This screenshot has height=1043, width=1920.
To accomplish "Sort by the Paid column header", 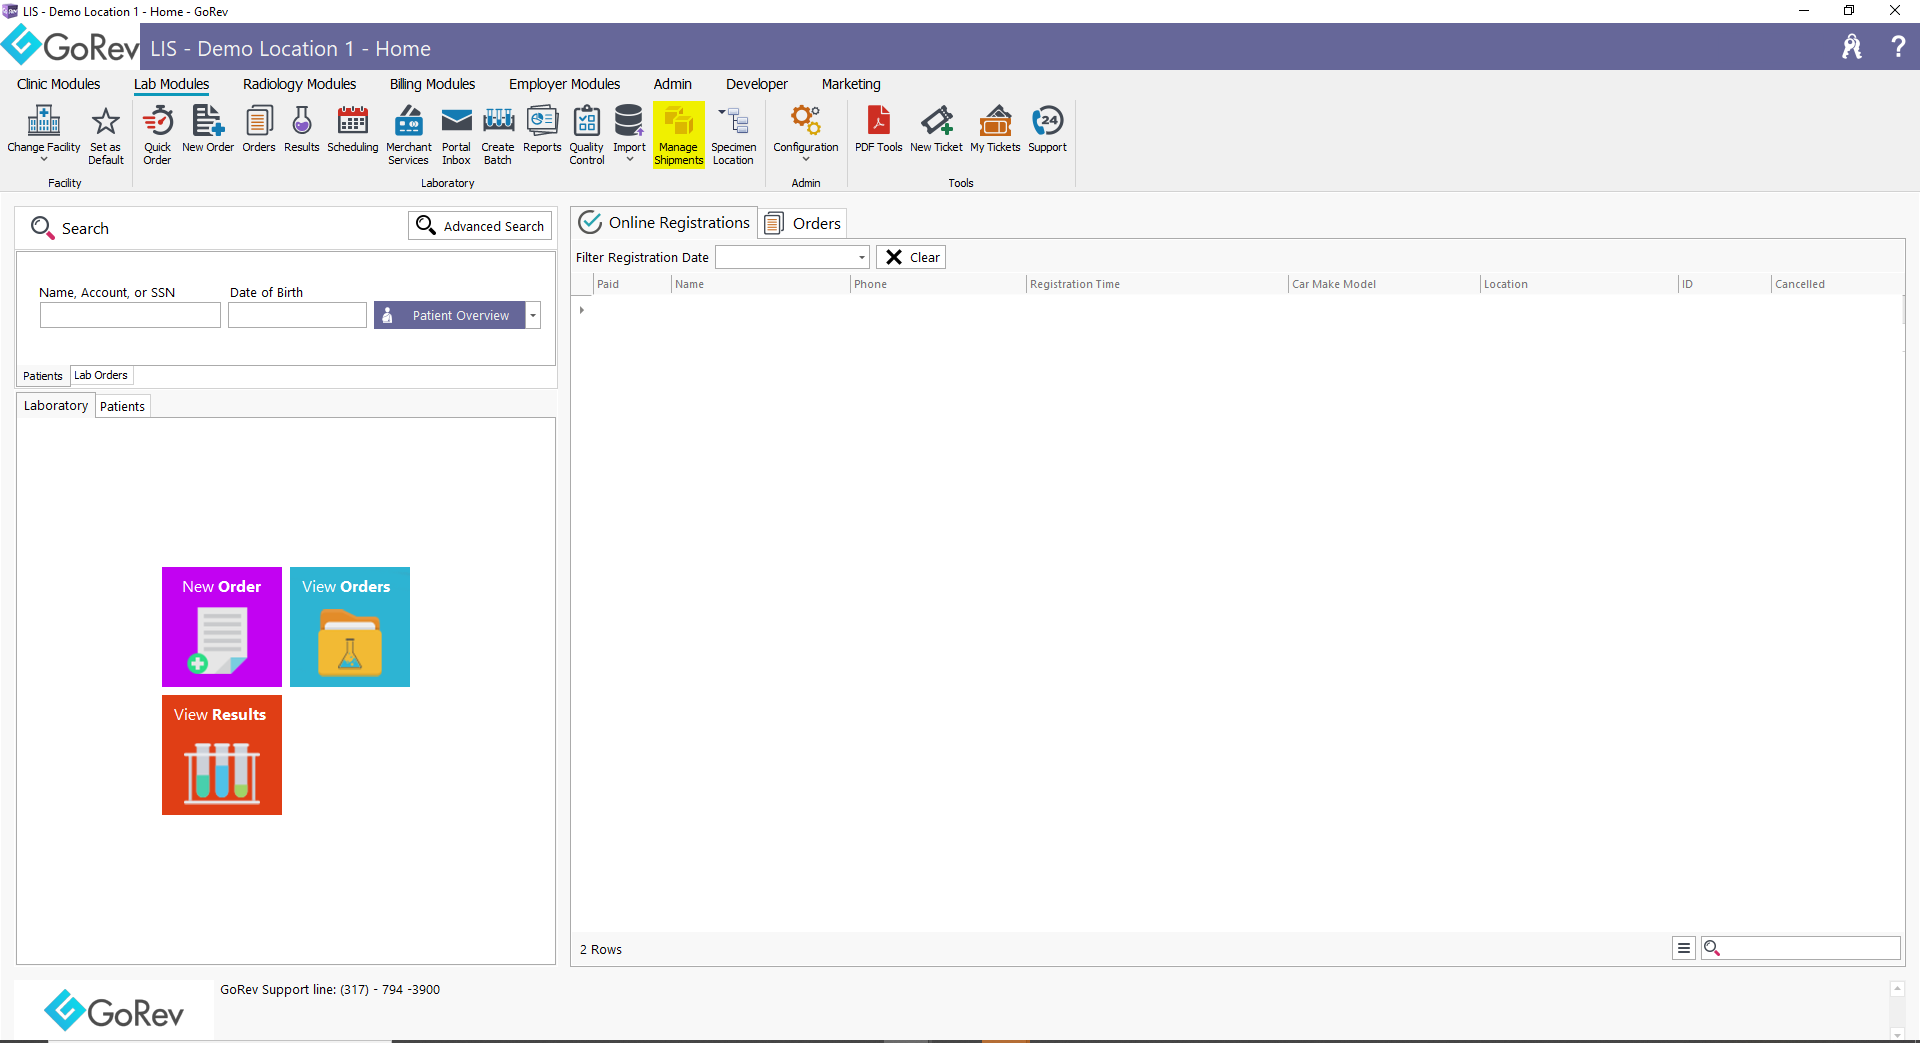I will click(x=633, y=284).
